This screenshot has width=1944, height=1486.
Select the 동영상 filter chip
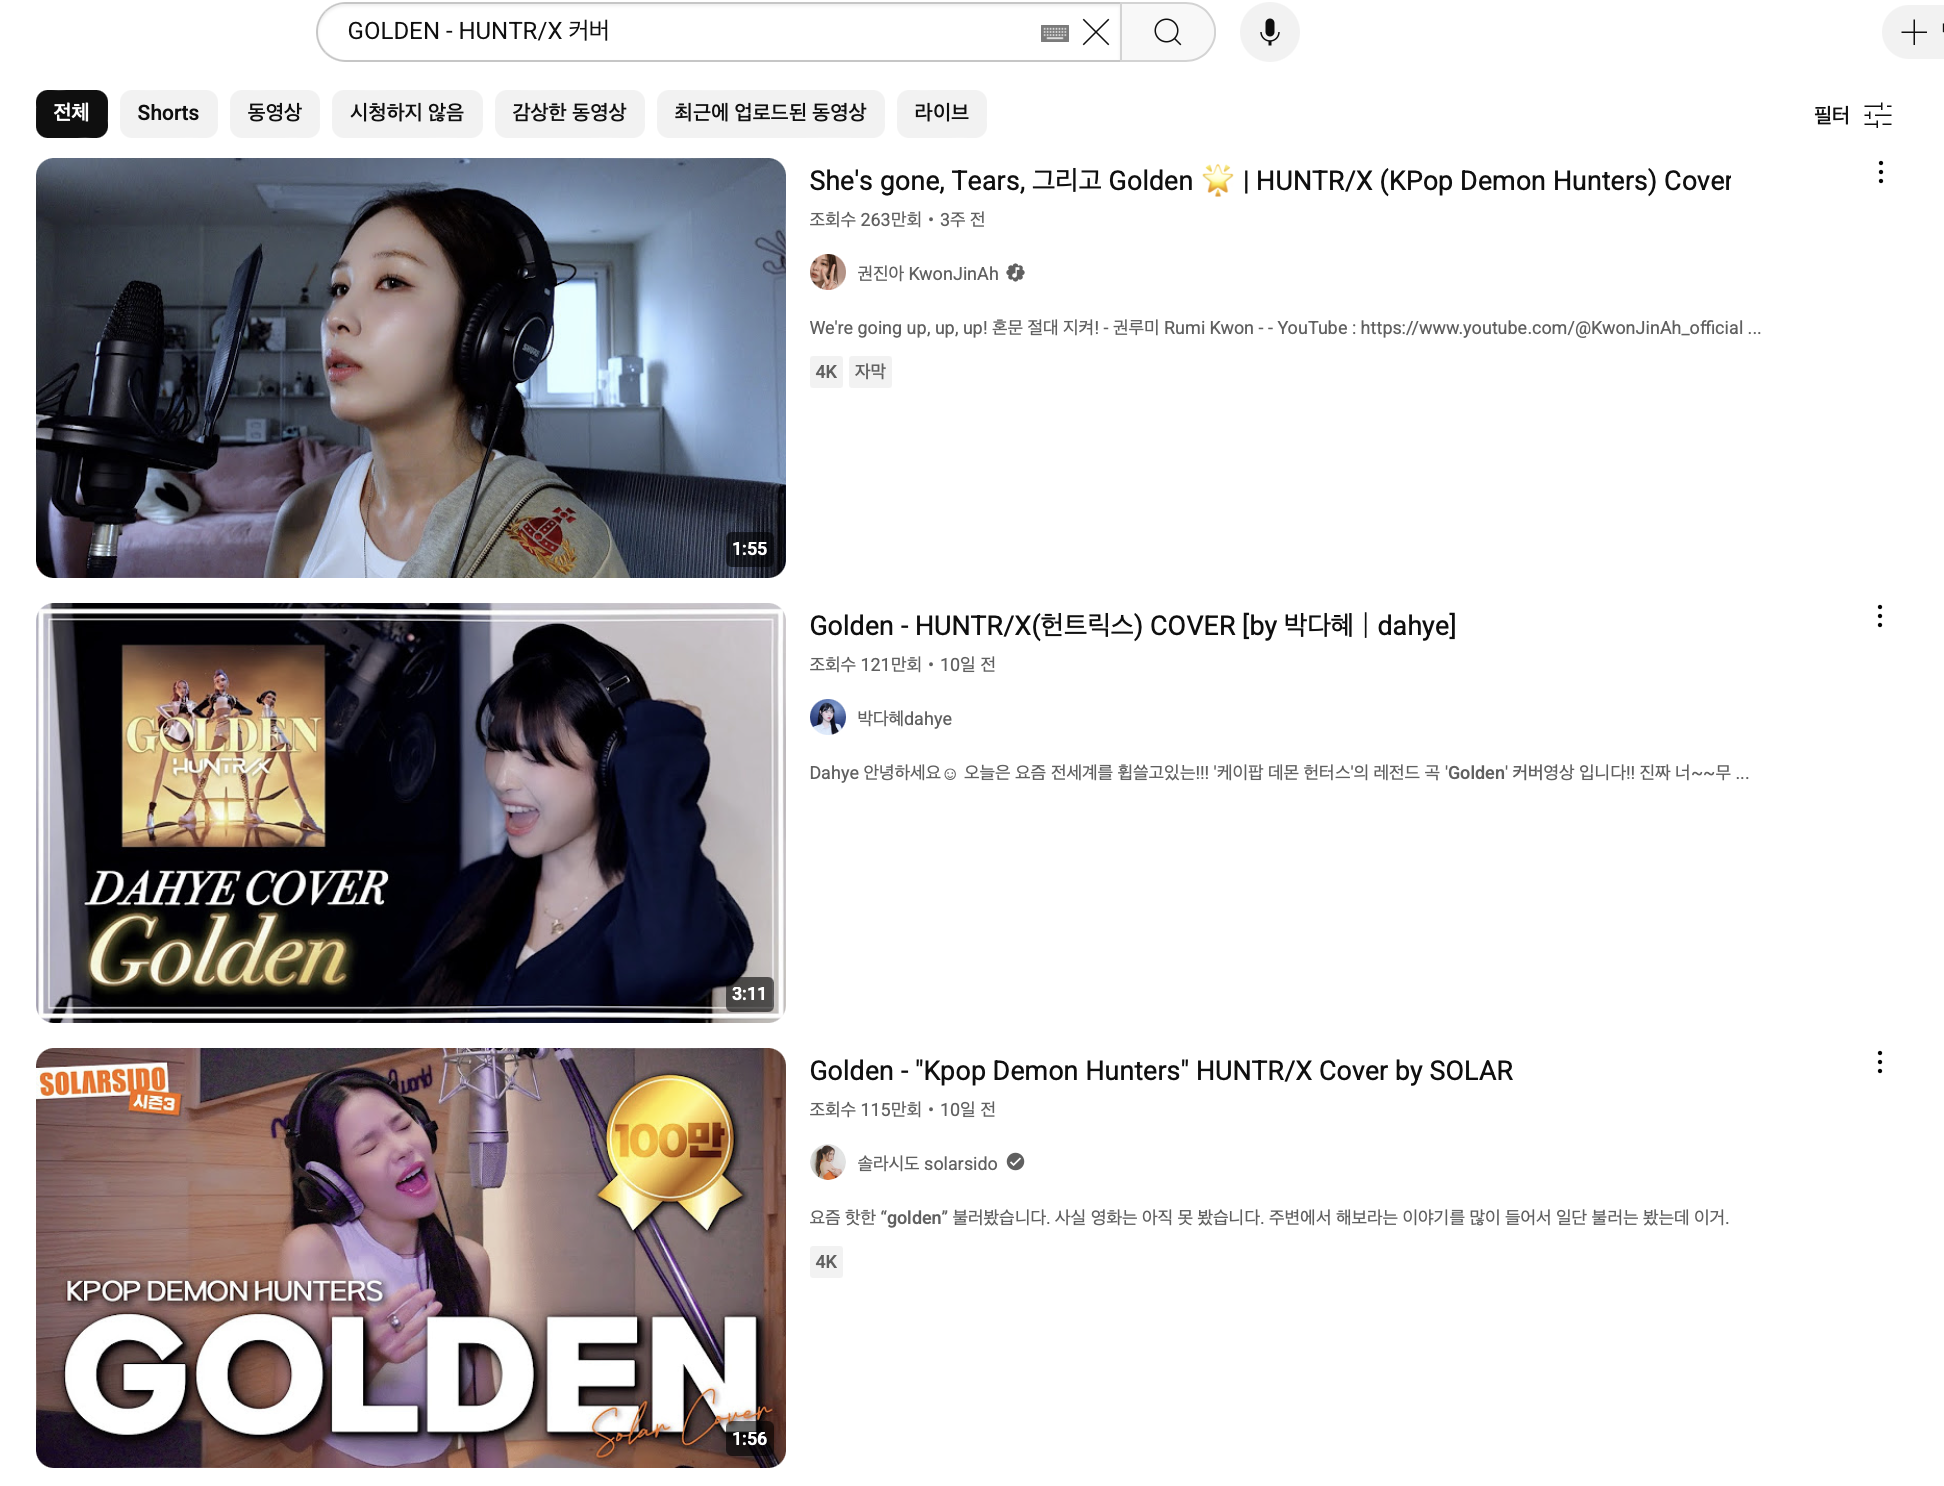[x=274, y=113]
